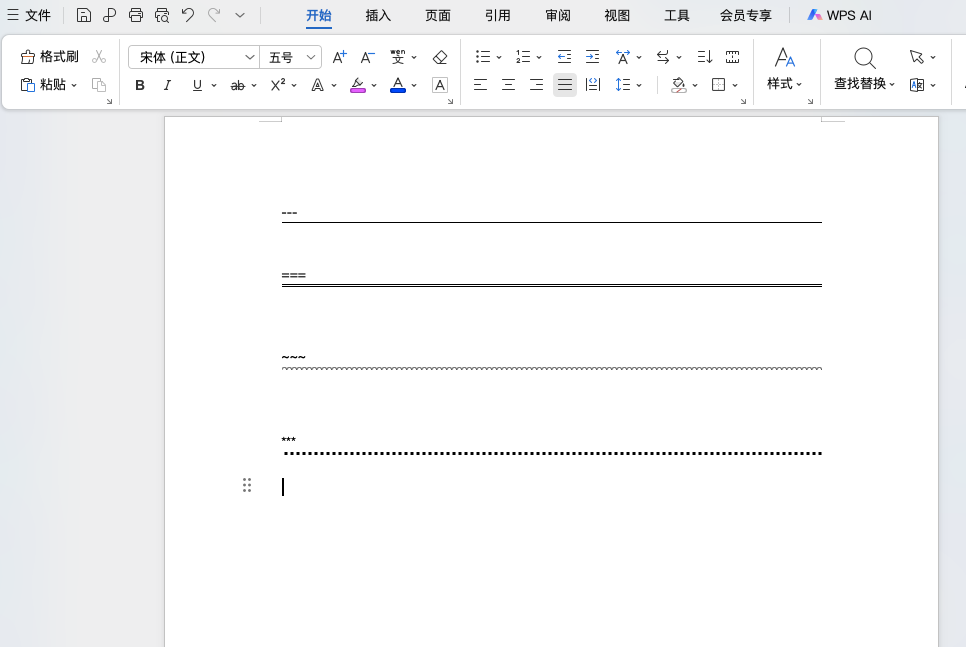
Task: Click the Cut scissors icon
Action: tap(99, 57)
